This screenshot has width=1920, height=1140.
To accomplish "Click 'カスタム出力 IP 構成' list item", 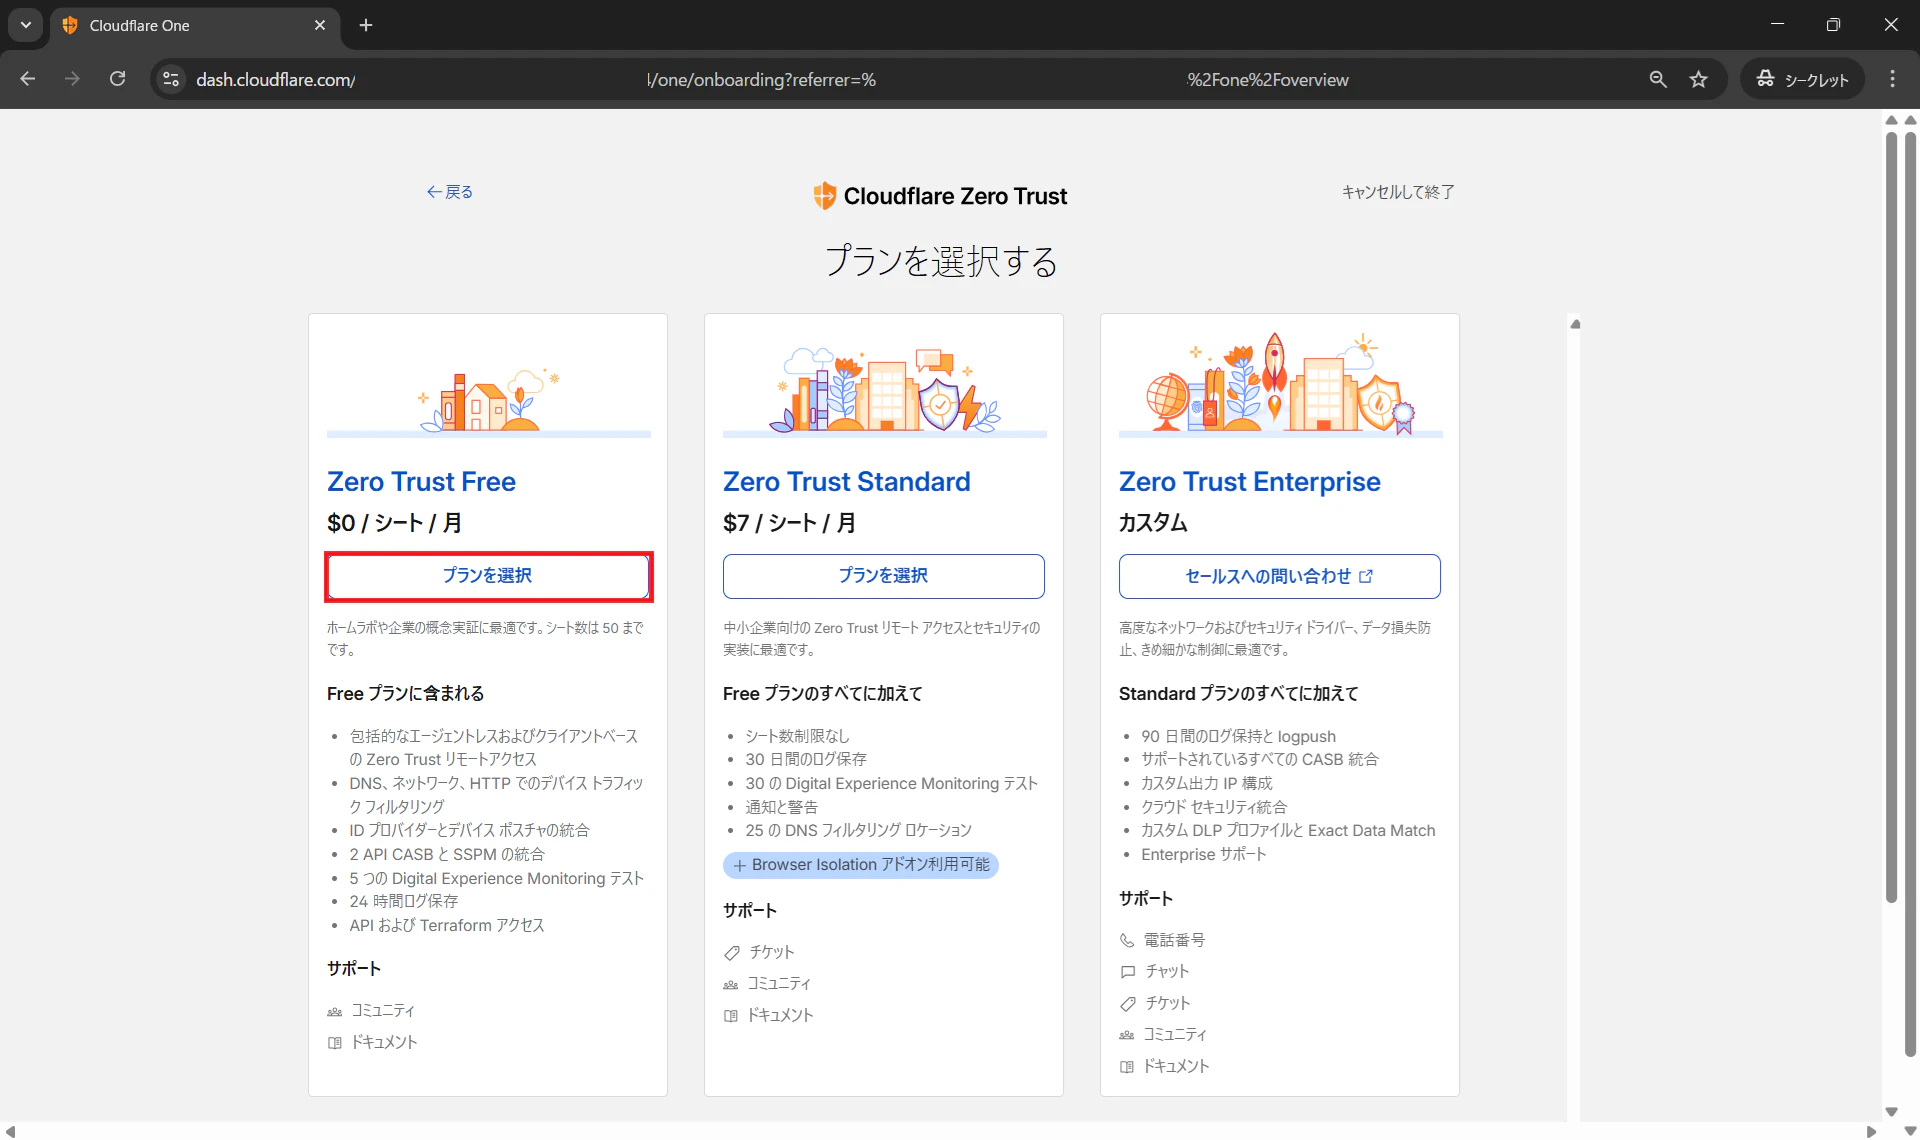I will coord(1207,783).
